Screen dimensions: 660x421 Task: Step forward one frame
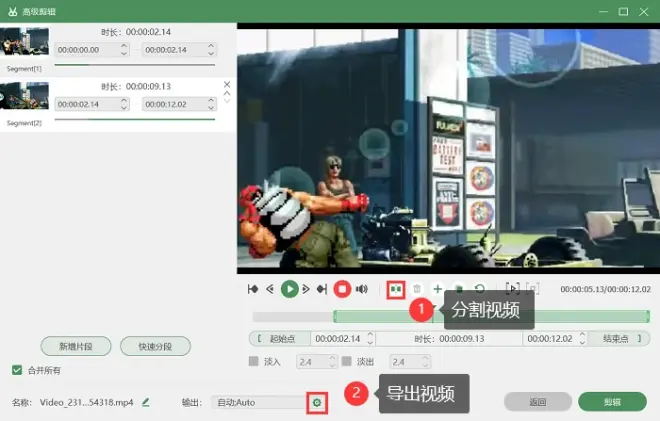click(x=306, y=289)
